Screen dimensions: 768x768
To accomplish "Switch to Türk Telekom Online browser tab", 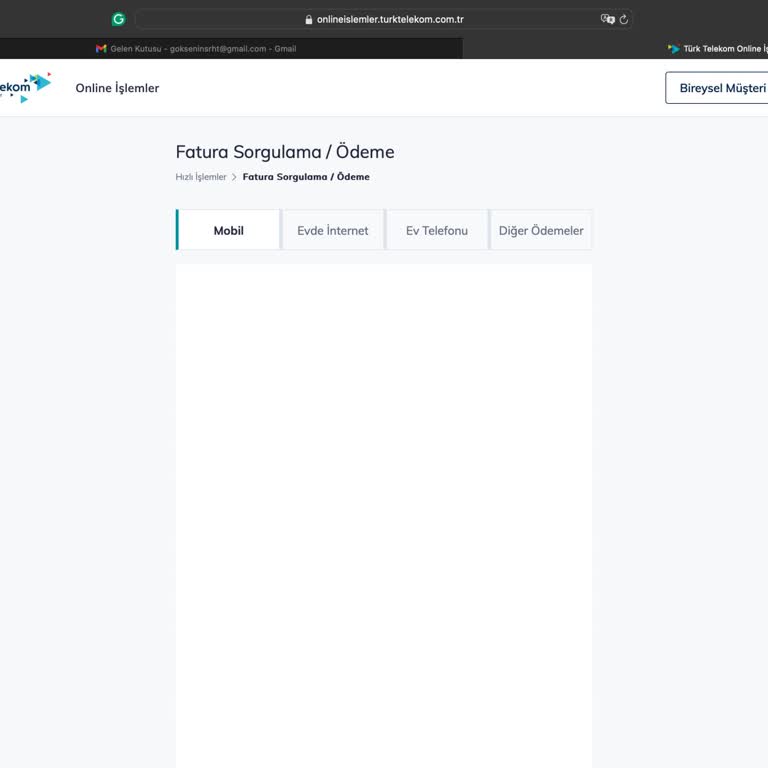I will 718,48.
